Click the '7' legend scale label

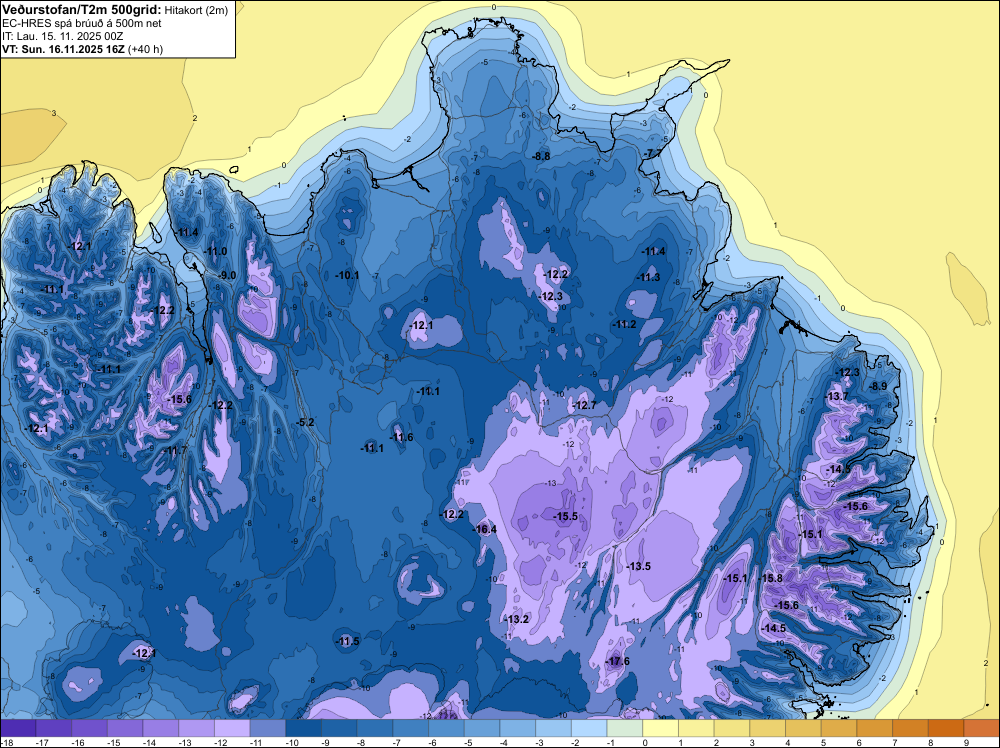tap(895, 742)
